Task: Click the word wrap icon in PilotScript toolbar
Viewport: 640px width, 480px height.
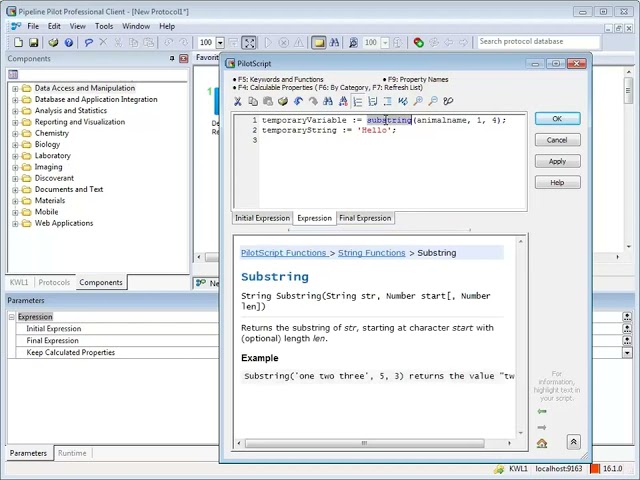Action: (x=373, y=101)
